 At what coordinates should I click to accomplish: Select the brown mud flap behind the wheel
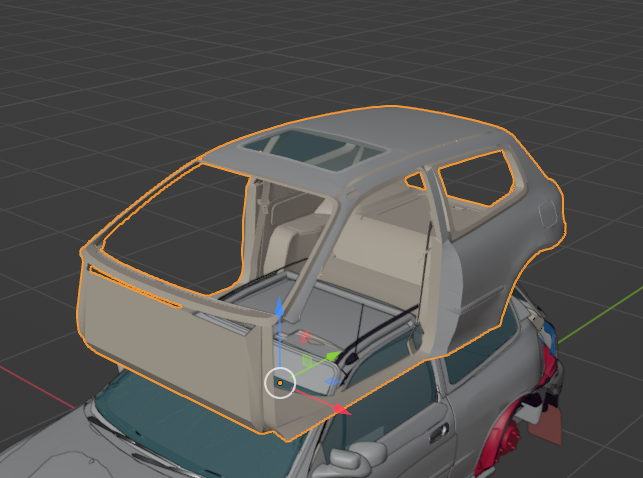click(x=547, y=424)
